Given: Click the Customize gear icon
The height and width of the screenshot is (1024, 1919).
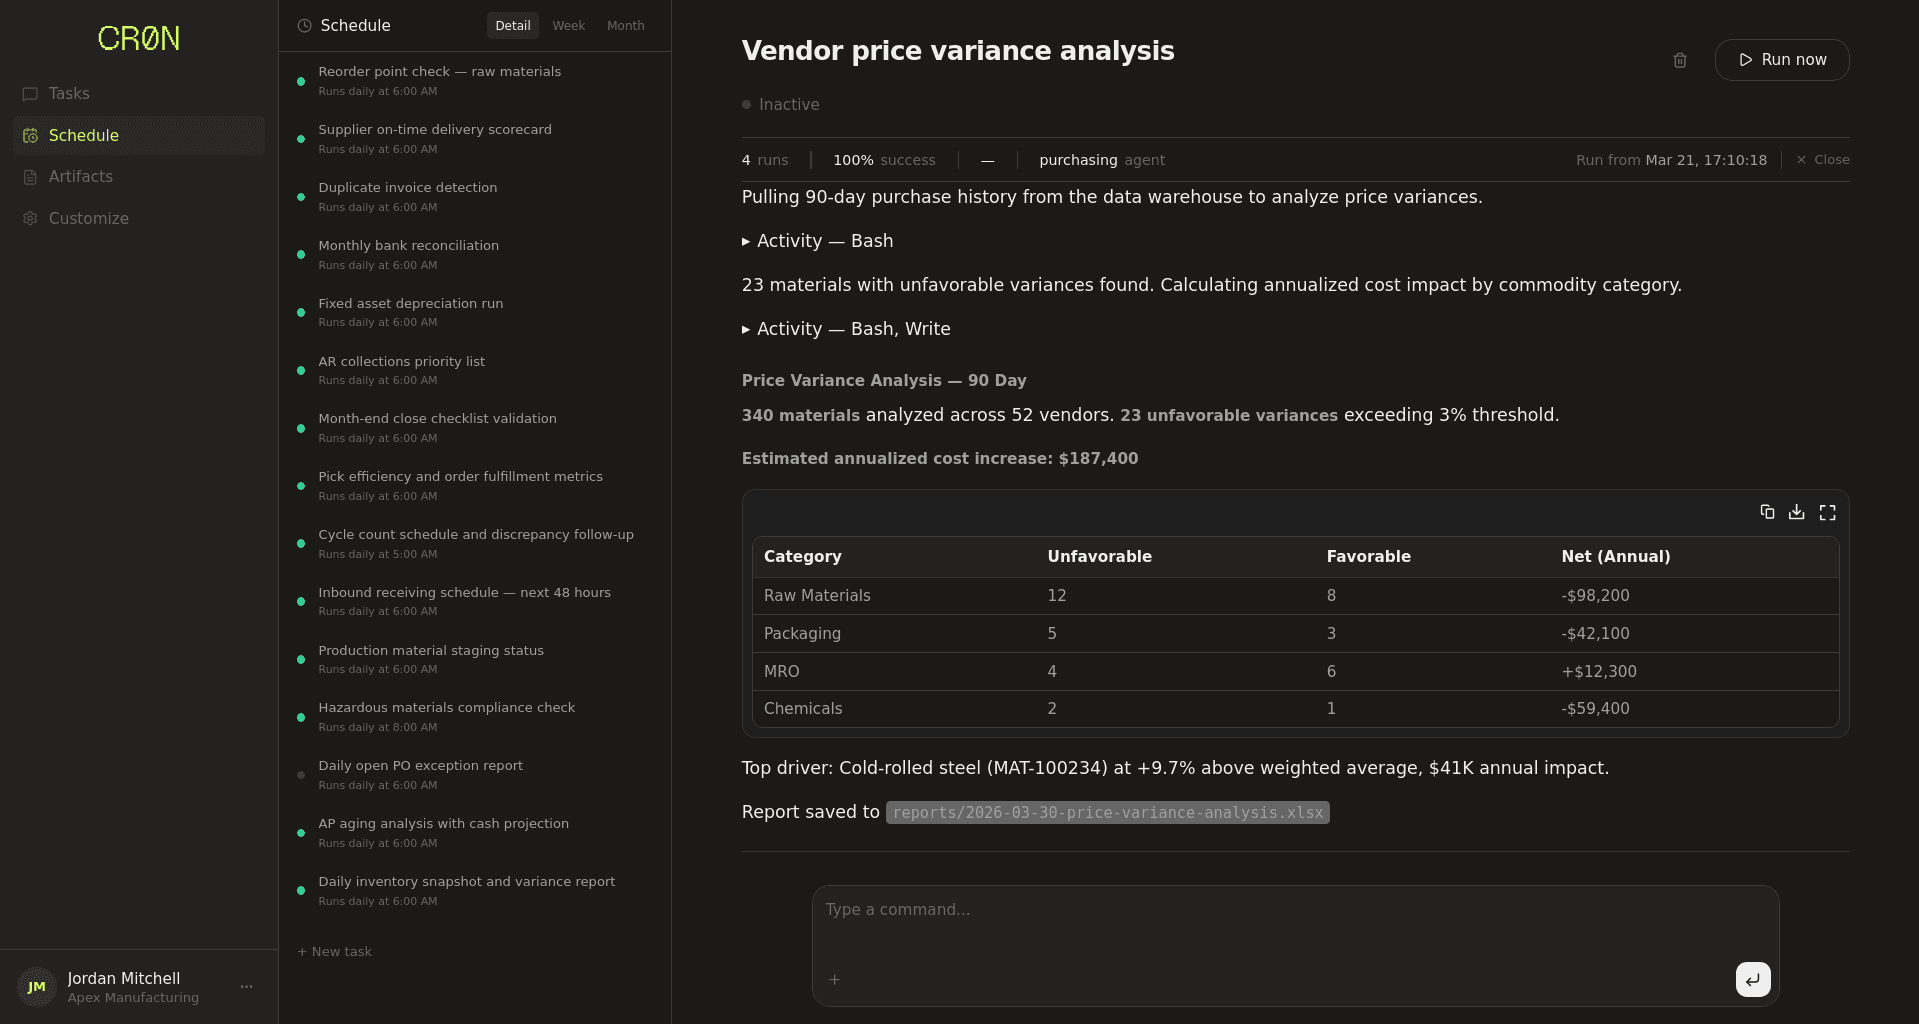Looking at the screenshot, I should click(x=30, y=218).
